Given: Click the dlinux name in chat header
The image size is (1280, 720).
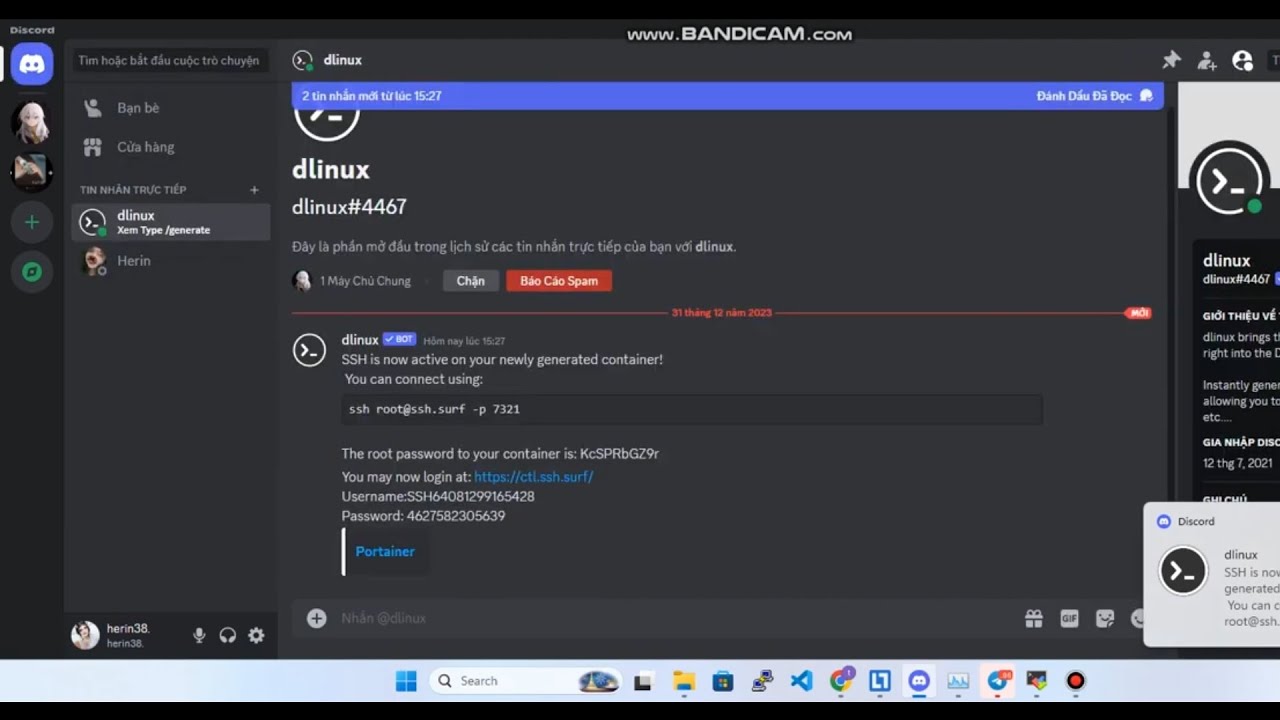Looking at the screenshot, I should click(343, 60).
